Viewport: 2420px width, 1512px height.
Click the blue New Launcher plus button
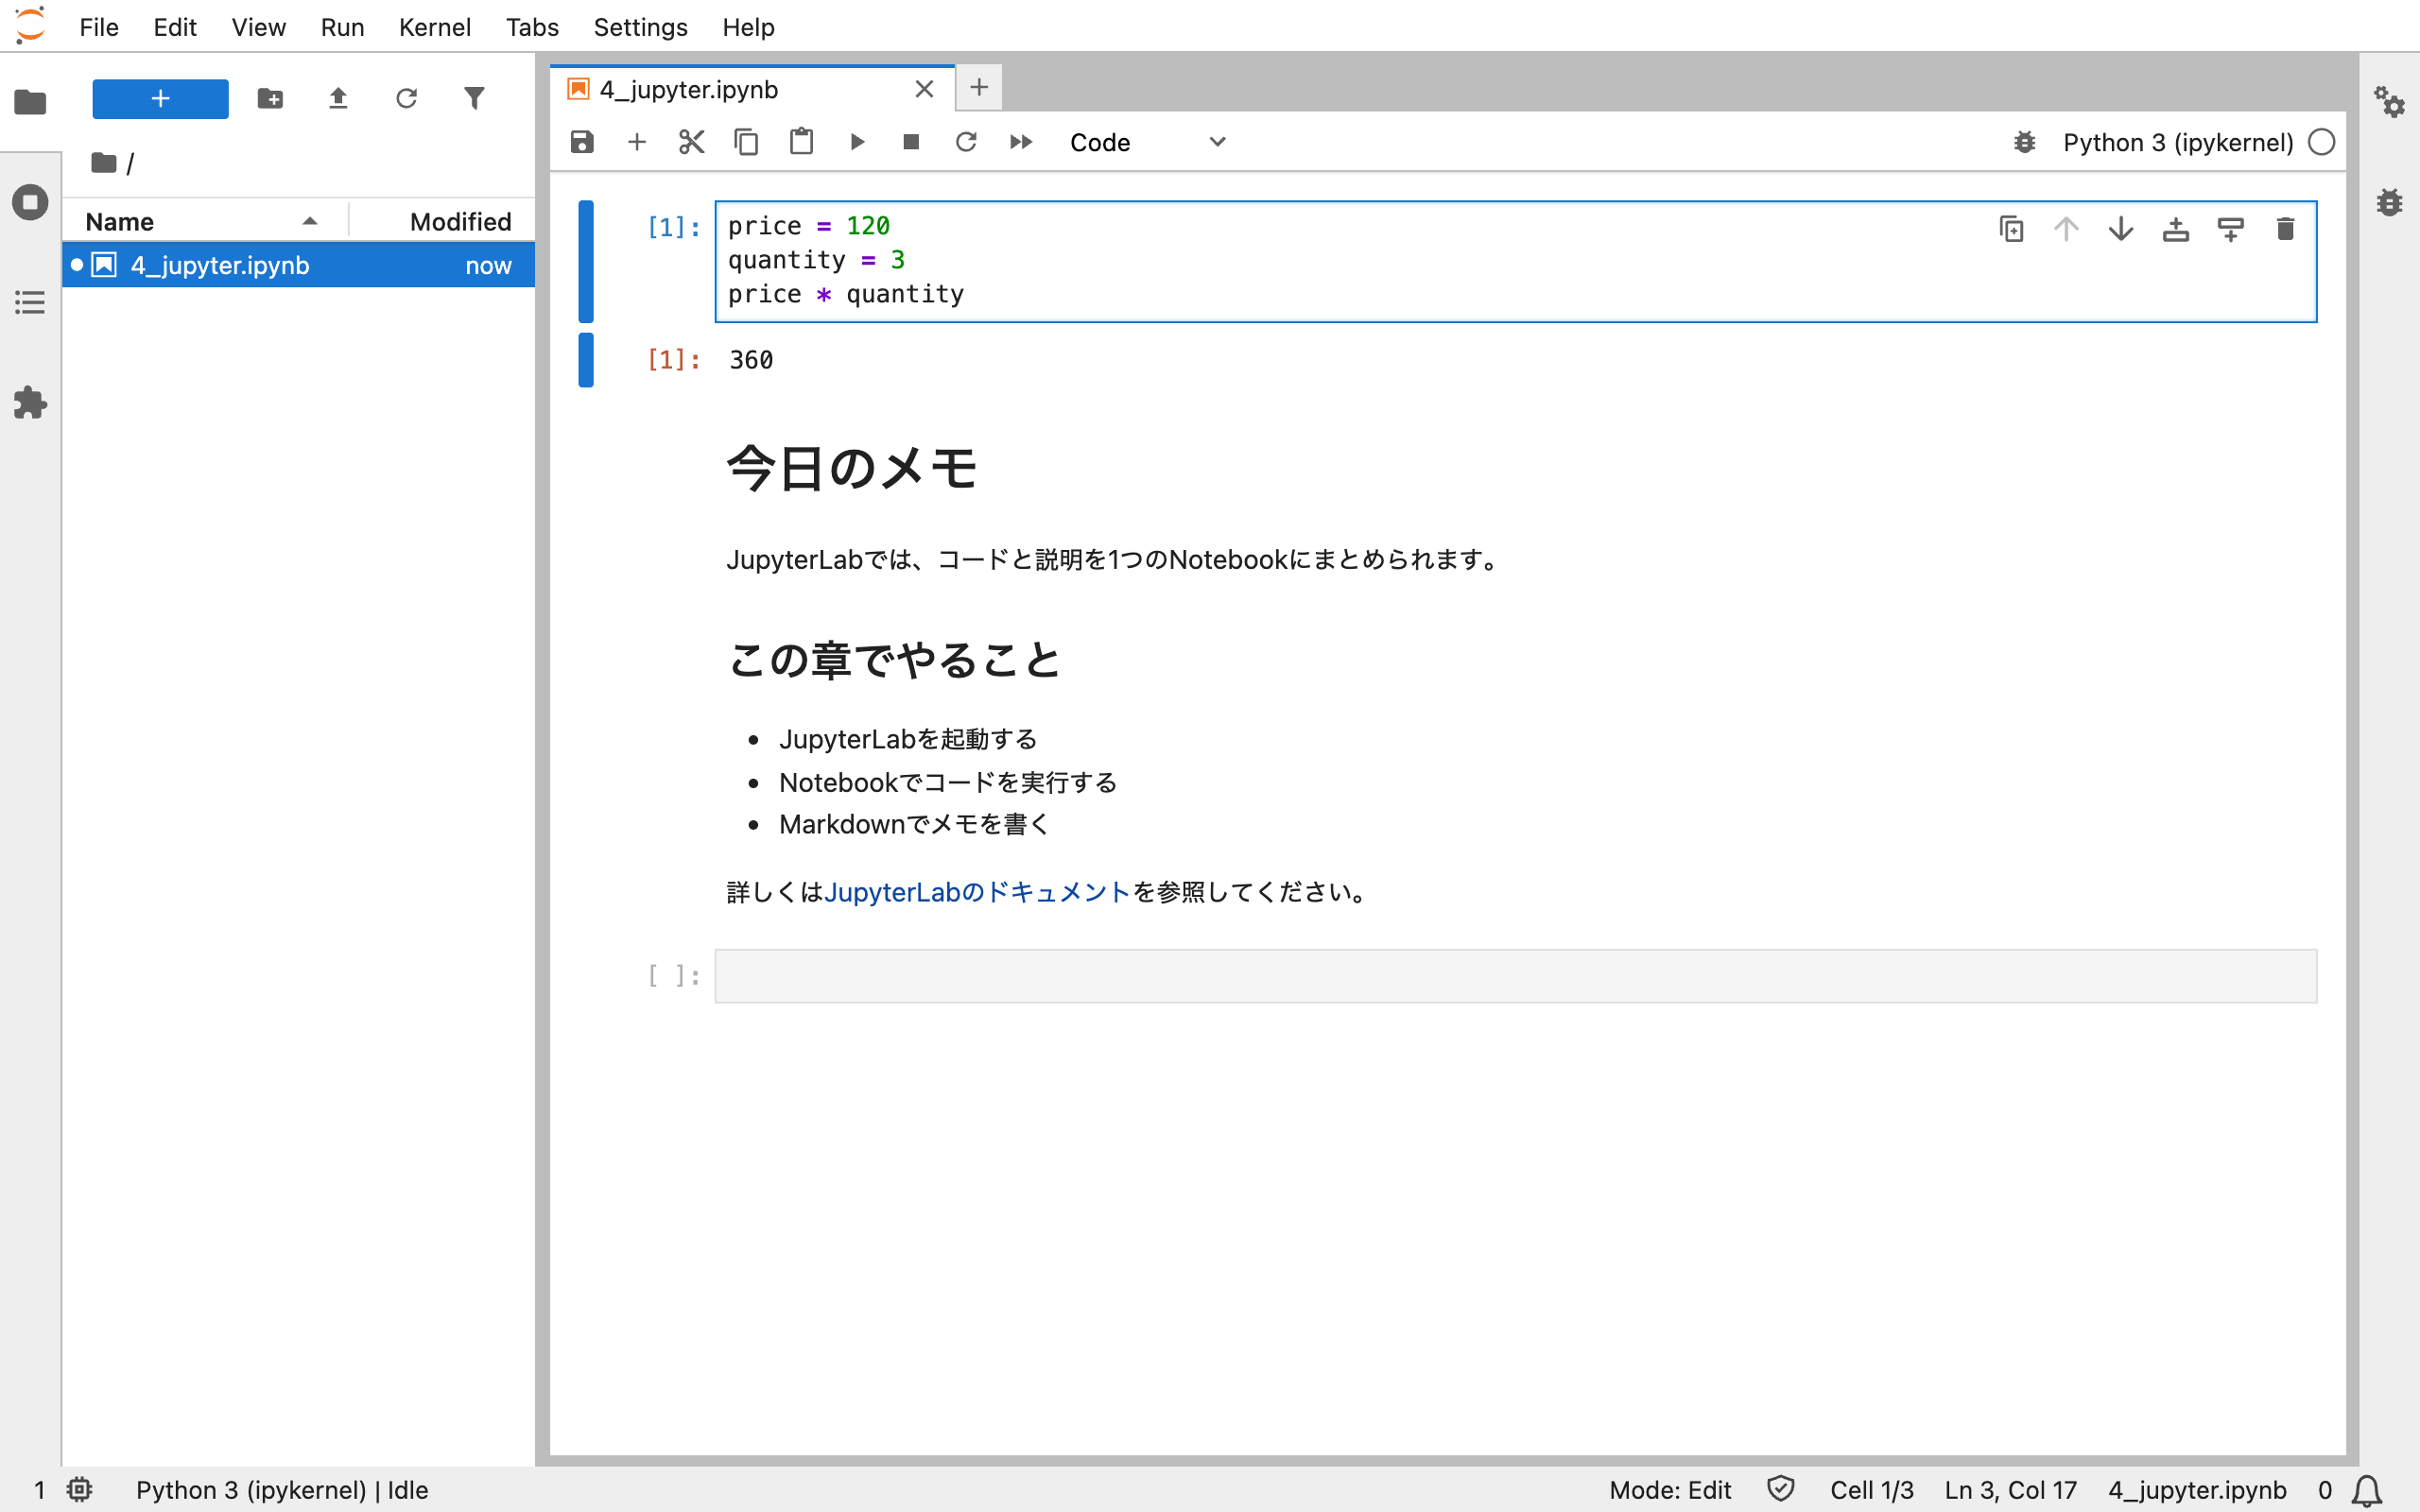coord(160,98)
